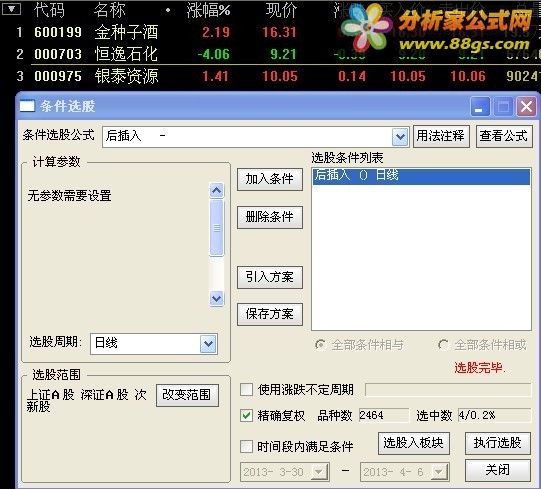The height and width of the screenshot is (489, 541).
Task: Click the 涨跌不定周期 input field
Action: point(448,390)
